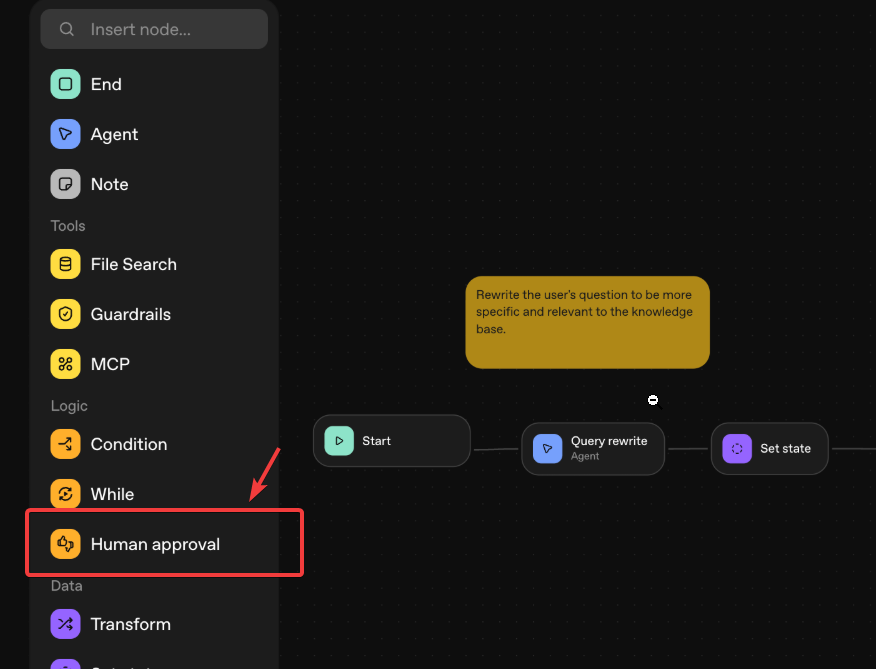
Task: Open the Query rewrite agent node
Action: (x=593, y=448)
